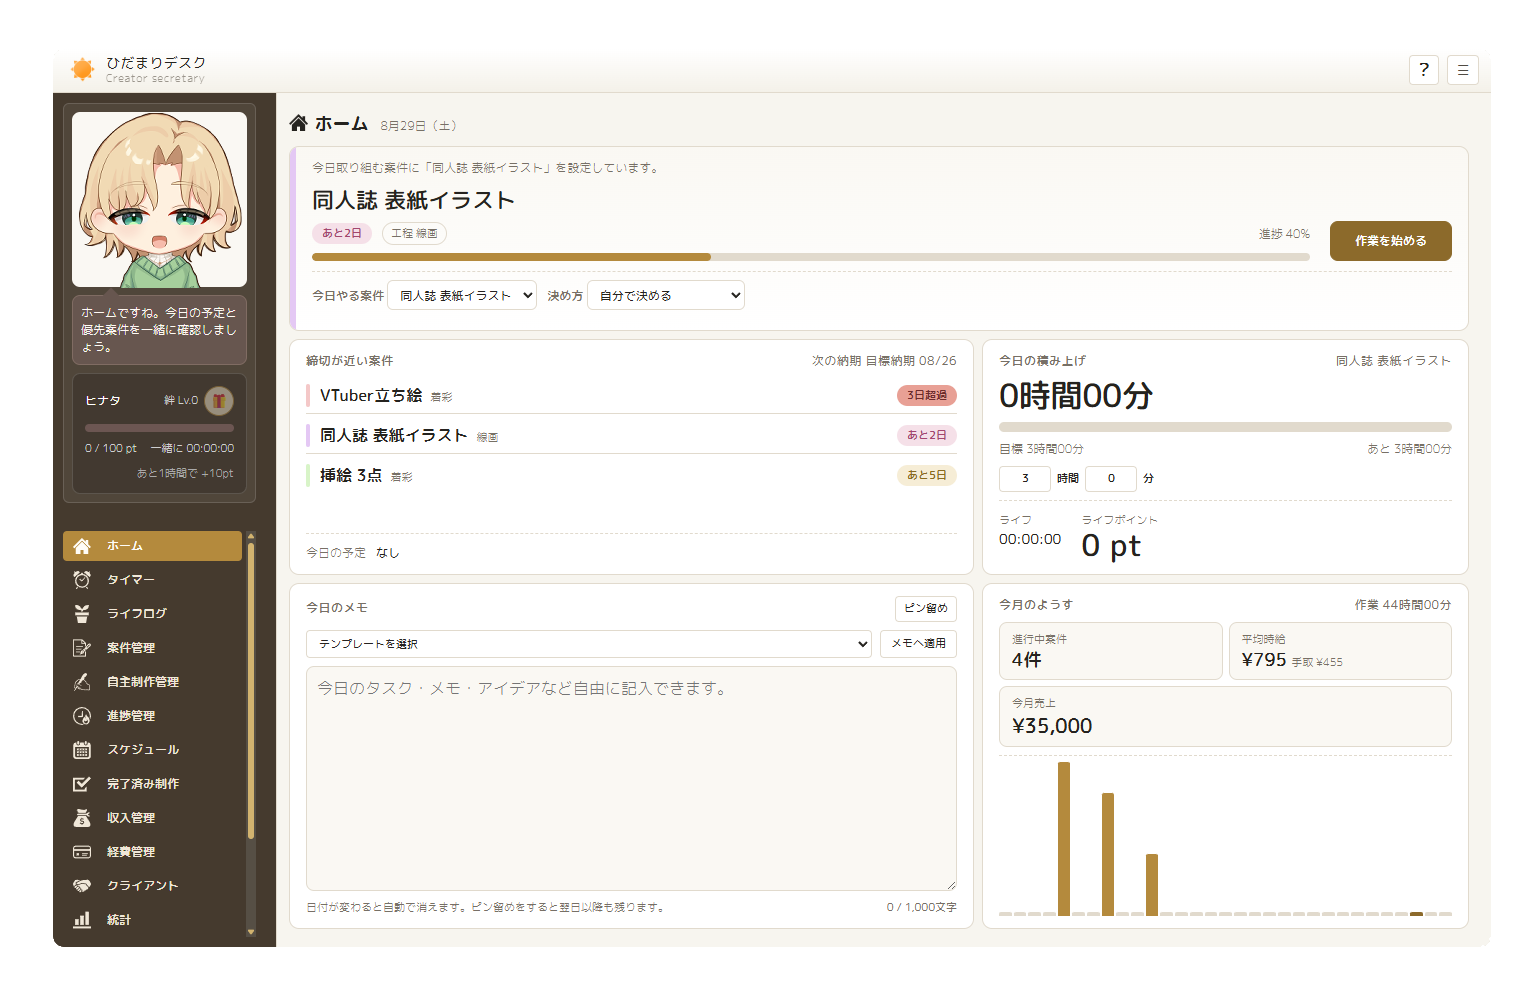1526x986 pixels.
Task: Select 収入管理 in the sidebar menu
Action: pos(152,818)
